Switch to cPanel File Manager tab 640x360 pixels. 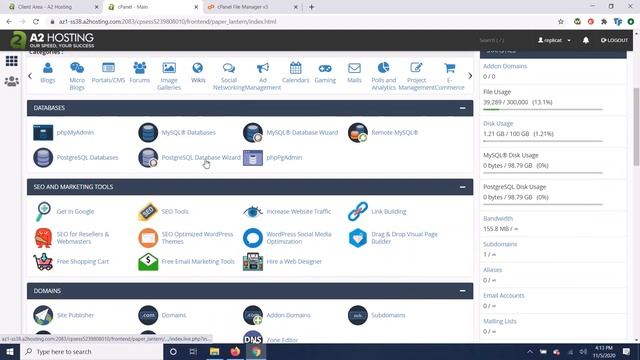[x=252, y=7]
